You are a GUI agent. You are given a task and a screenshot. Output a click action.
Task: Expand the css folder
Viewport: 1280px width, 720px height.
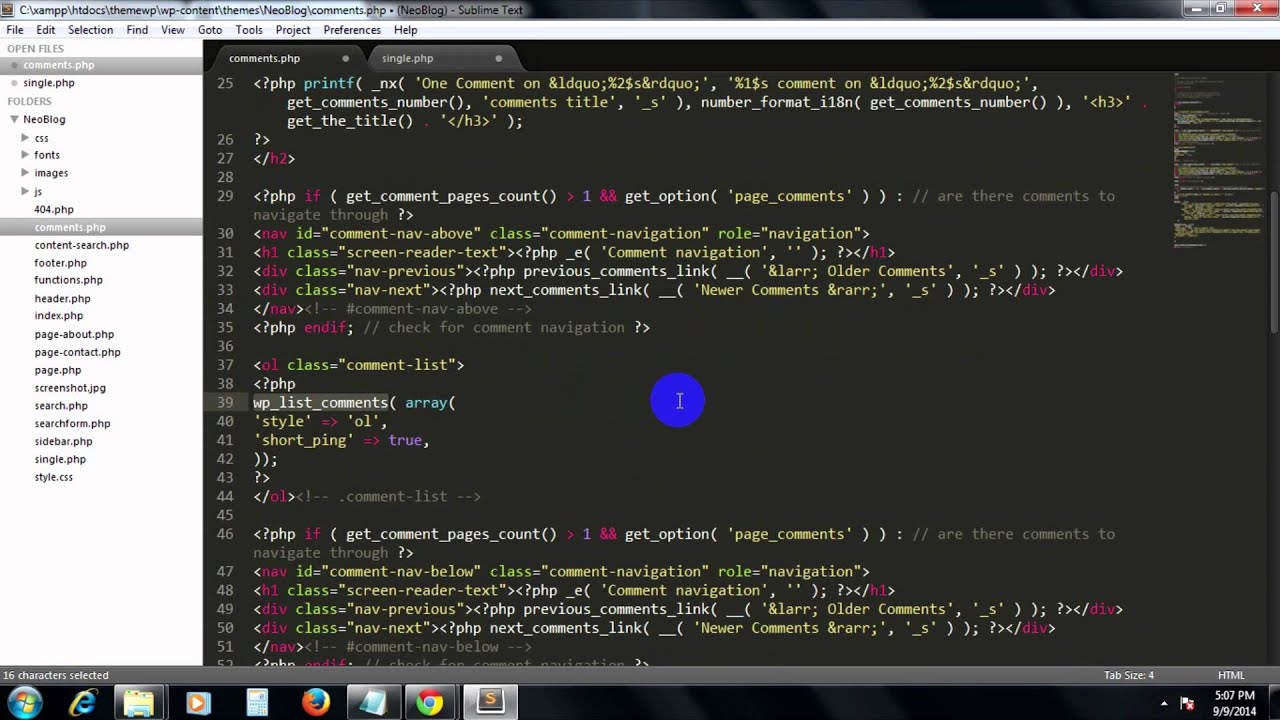tap(25, 137)
